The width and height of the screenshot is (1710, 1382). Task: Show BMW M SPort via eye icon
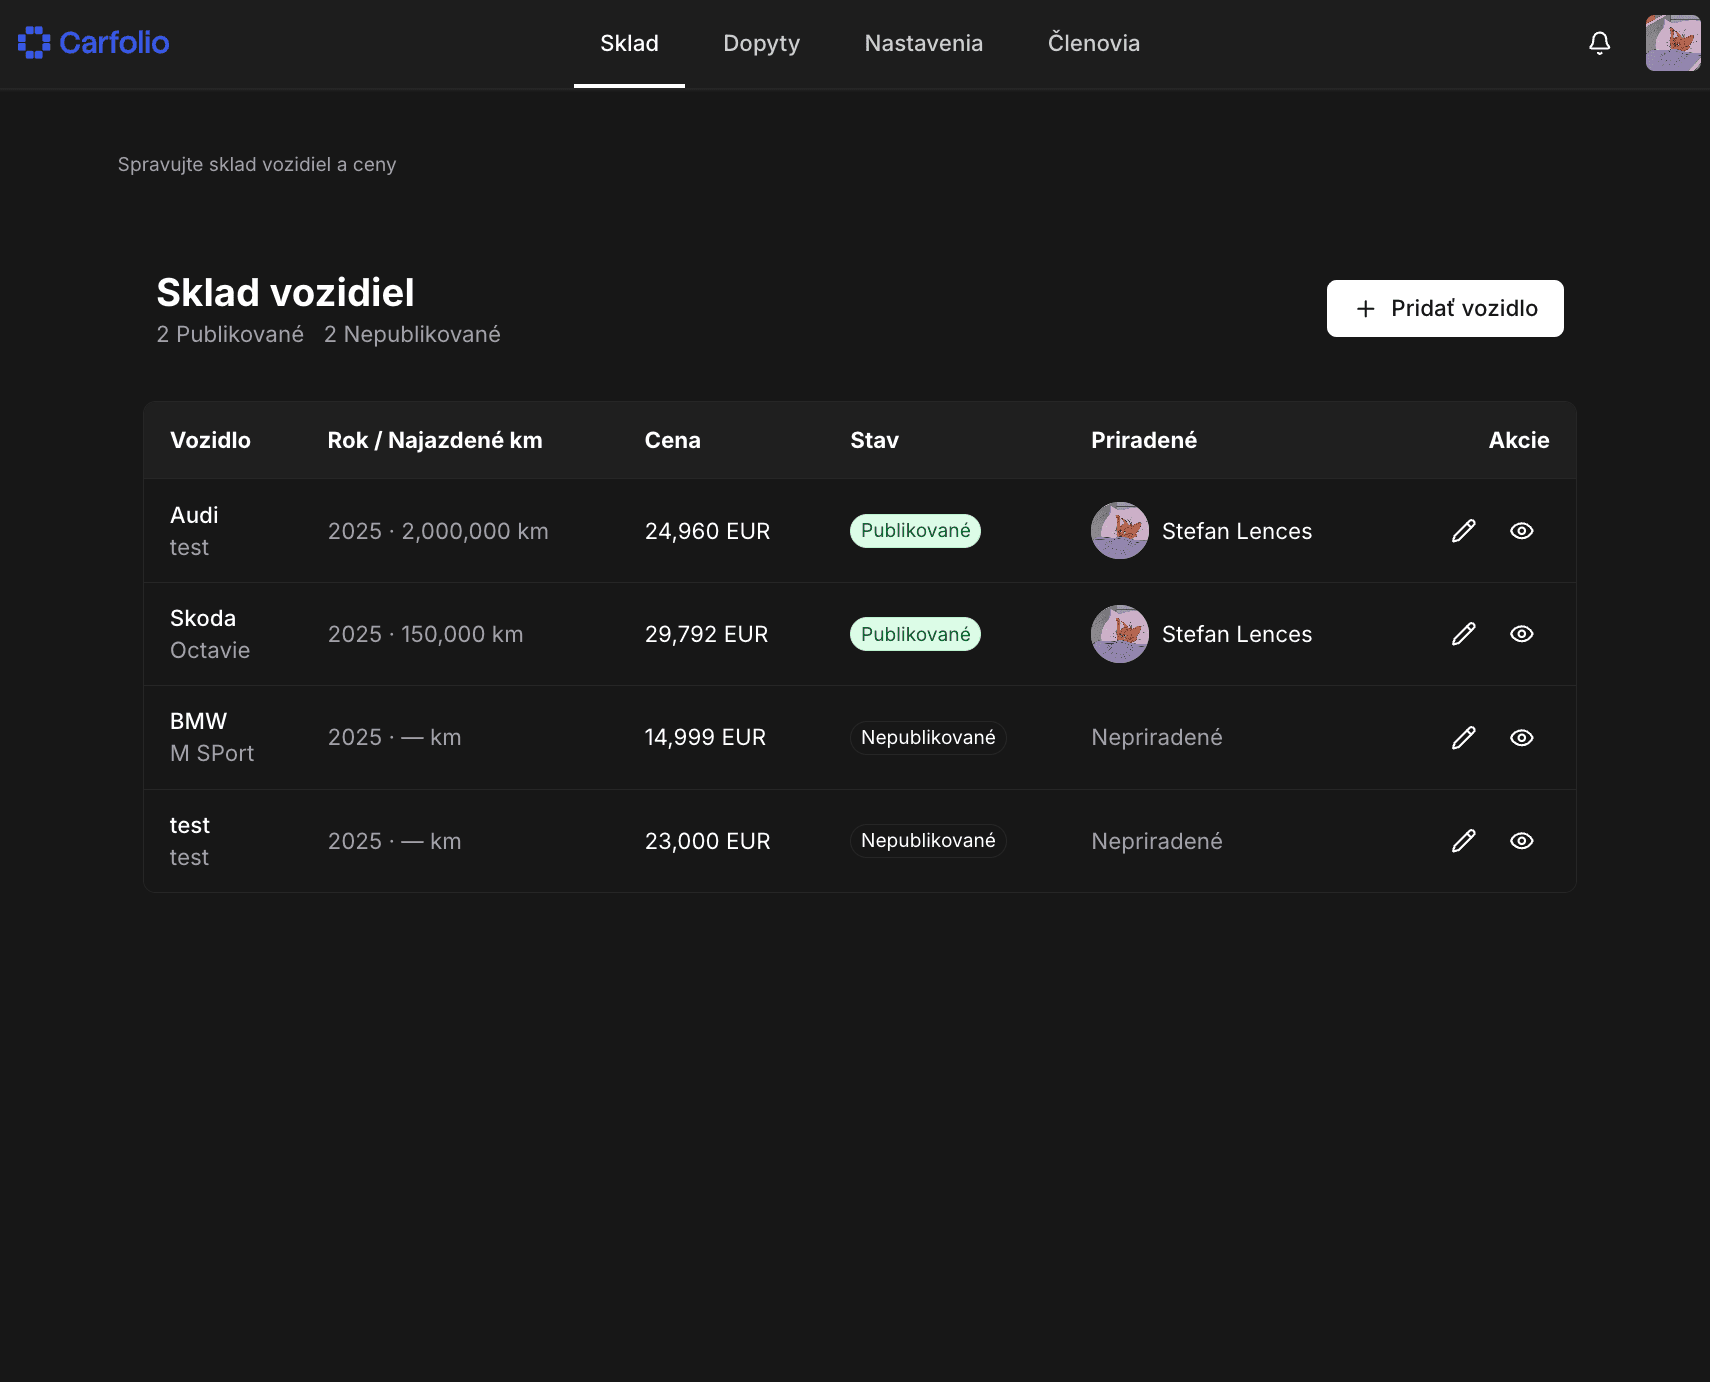(x=1521, y=738)
